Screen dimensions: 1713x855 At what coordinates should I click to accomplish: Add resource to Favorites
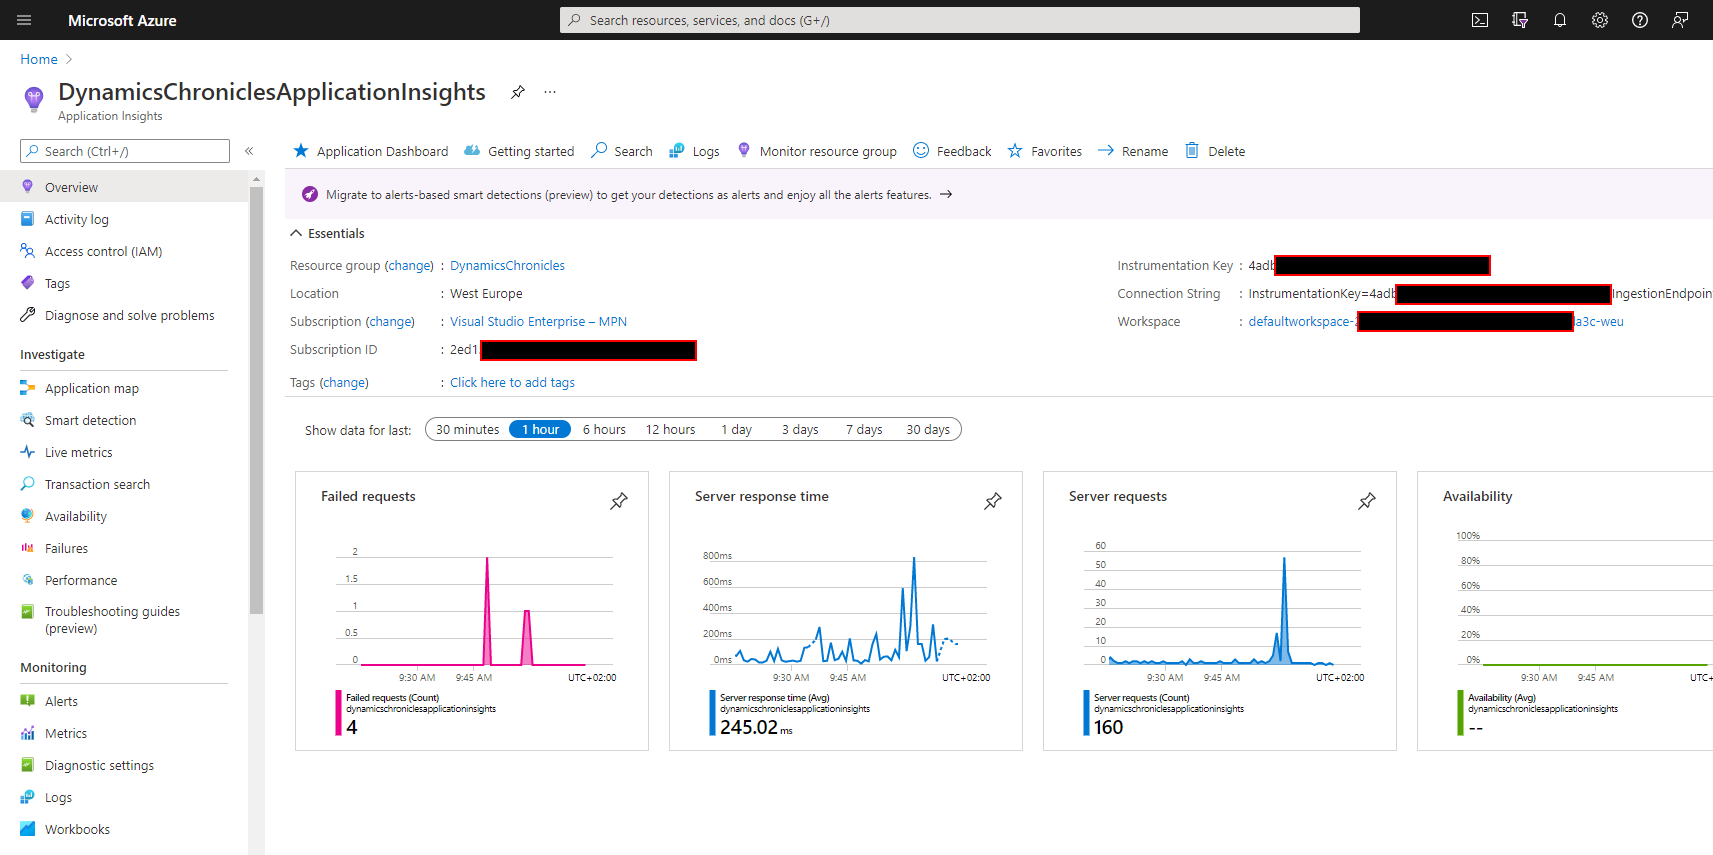[x=1044, y=151]
